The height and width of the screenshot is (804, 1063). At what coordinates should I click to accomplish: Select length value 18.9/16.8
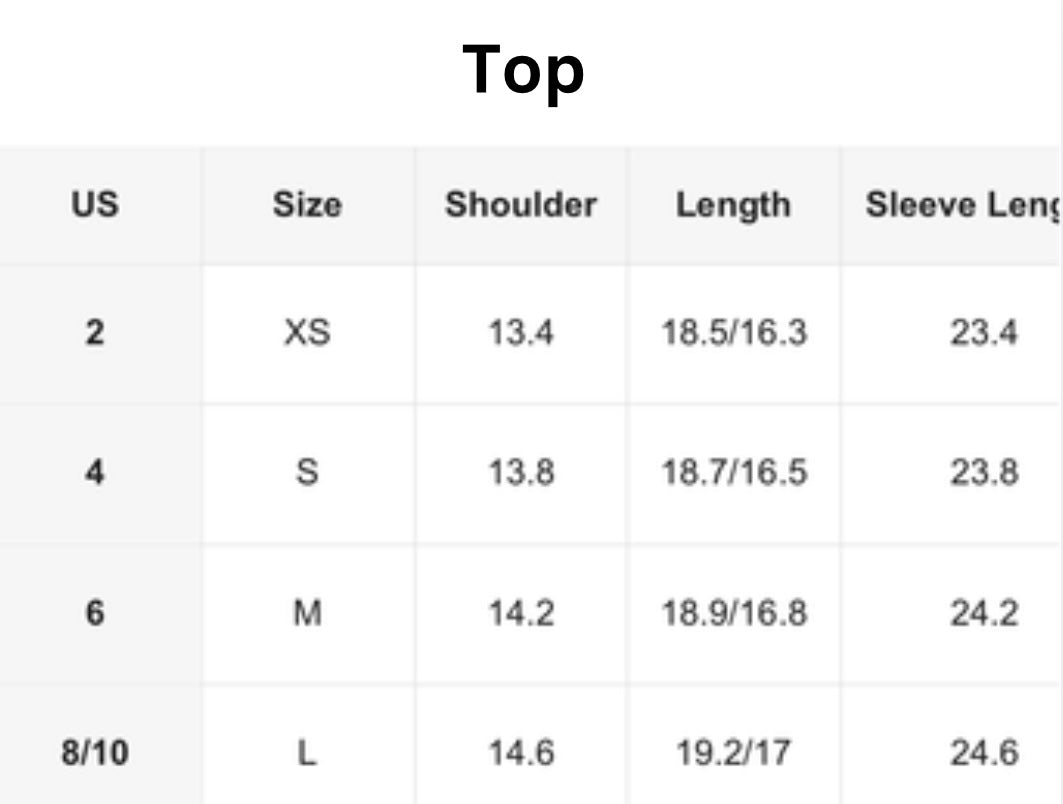[x=733, y=613]
